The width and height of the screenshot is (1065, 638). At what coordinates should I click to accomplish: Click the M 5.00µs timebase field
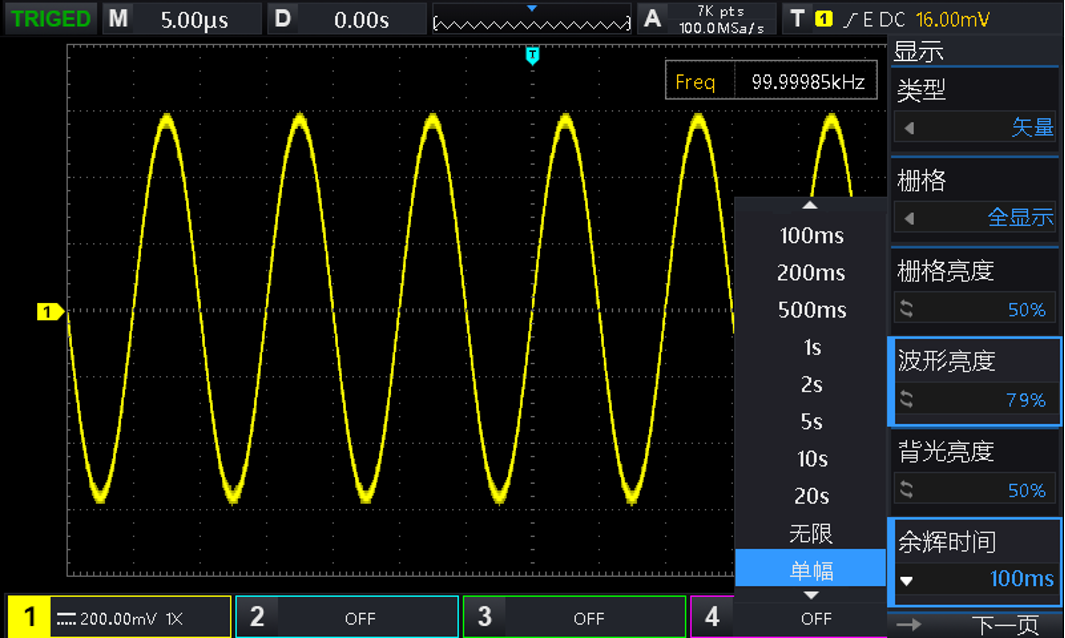pyautogui.click(x=183, y=19)
